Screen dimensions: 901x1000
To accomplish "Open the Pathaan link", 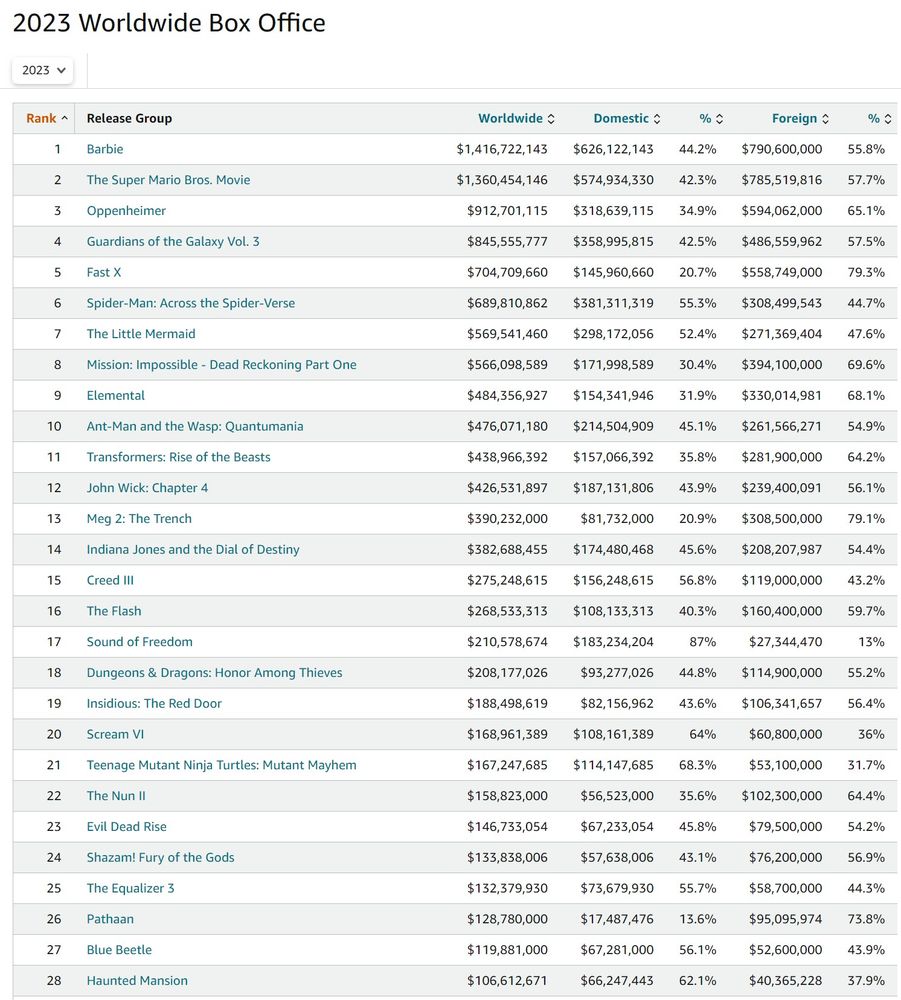I will (x=110, y=919).
